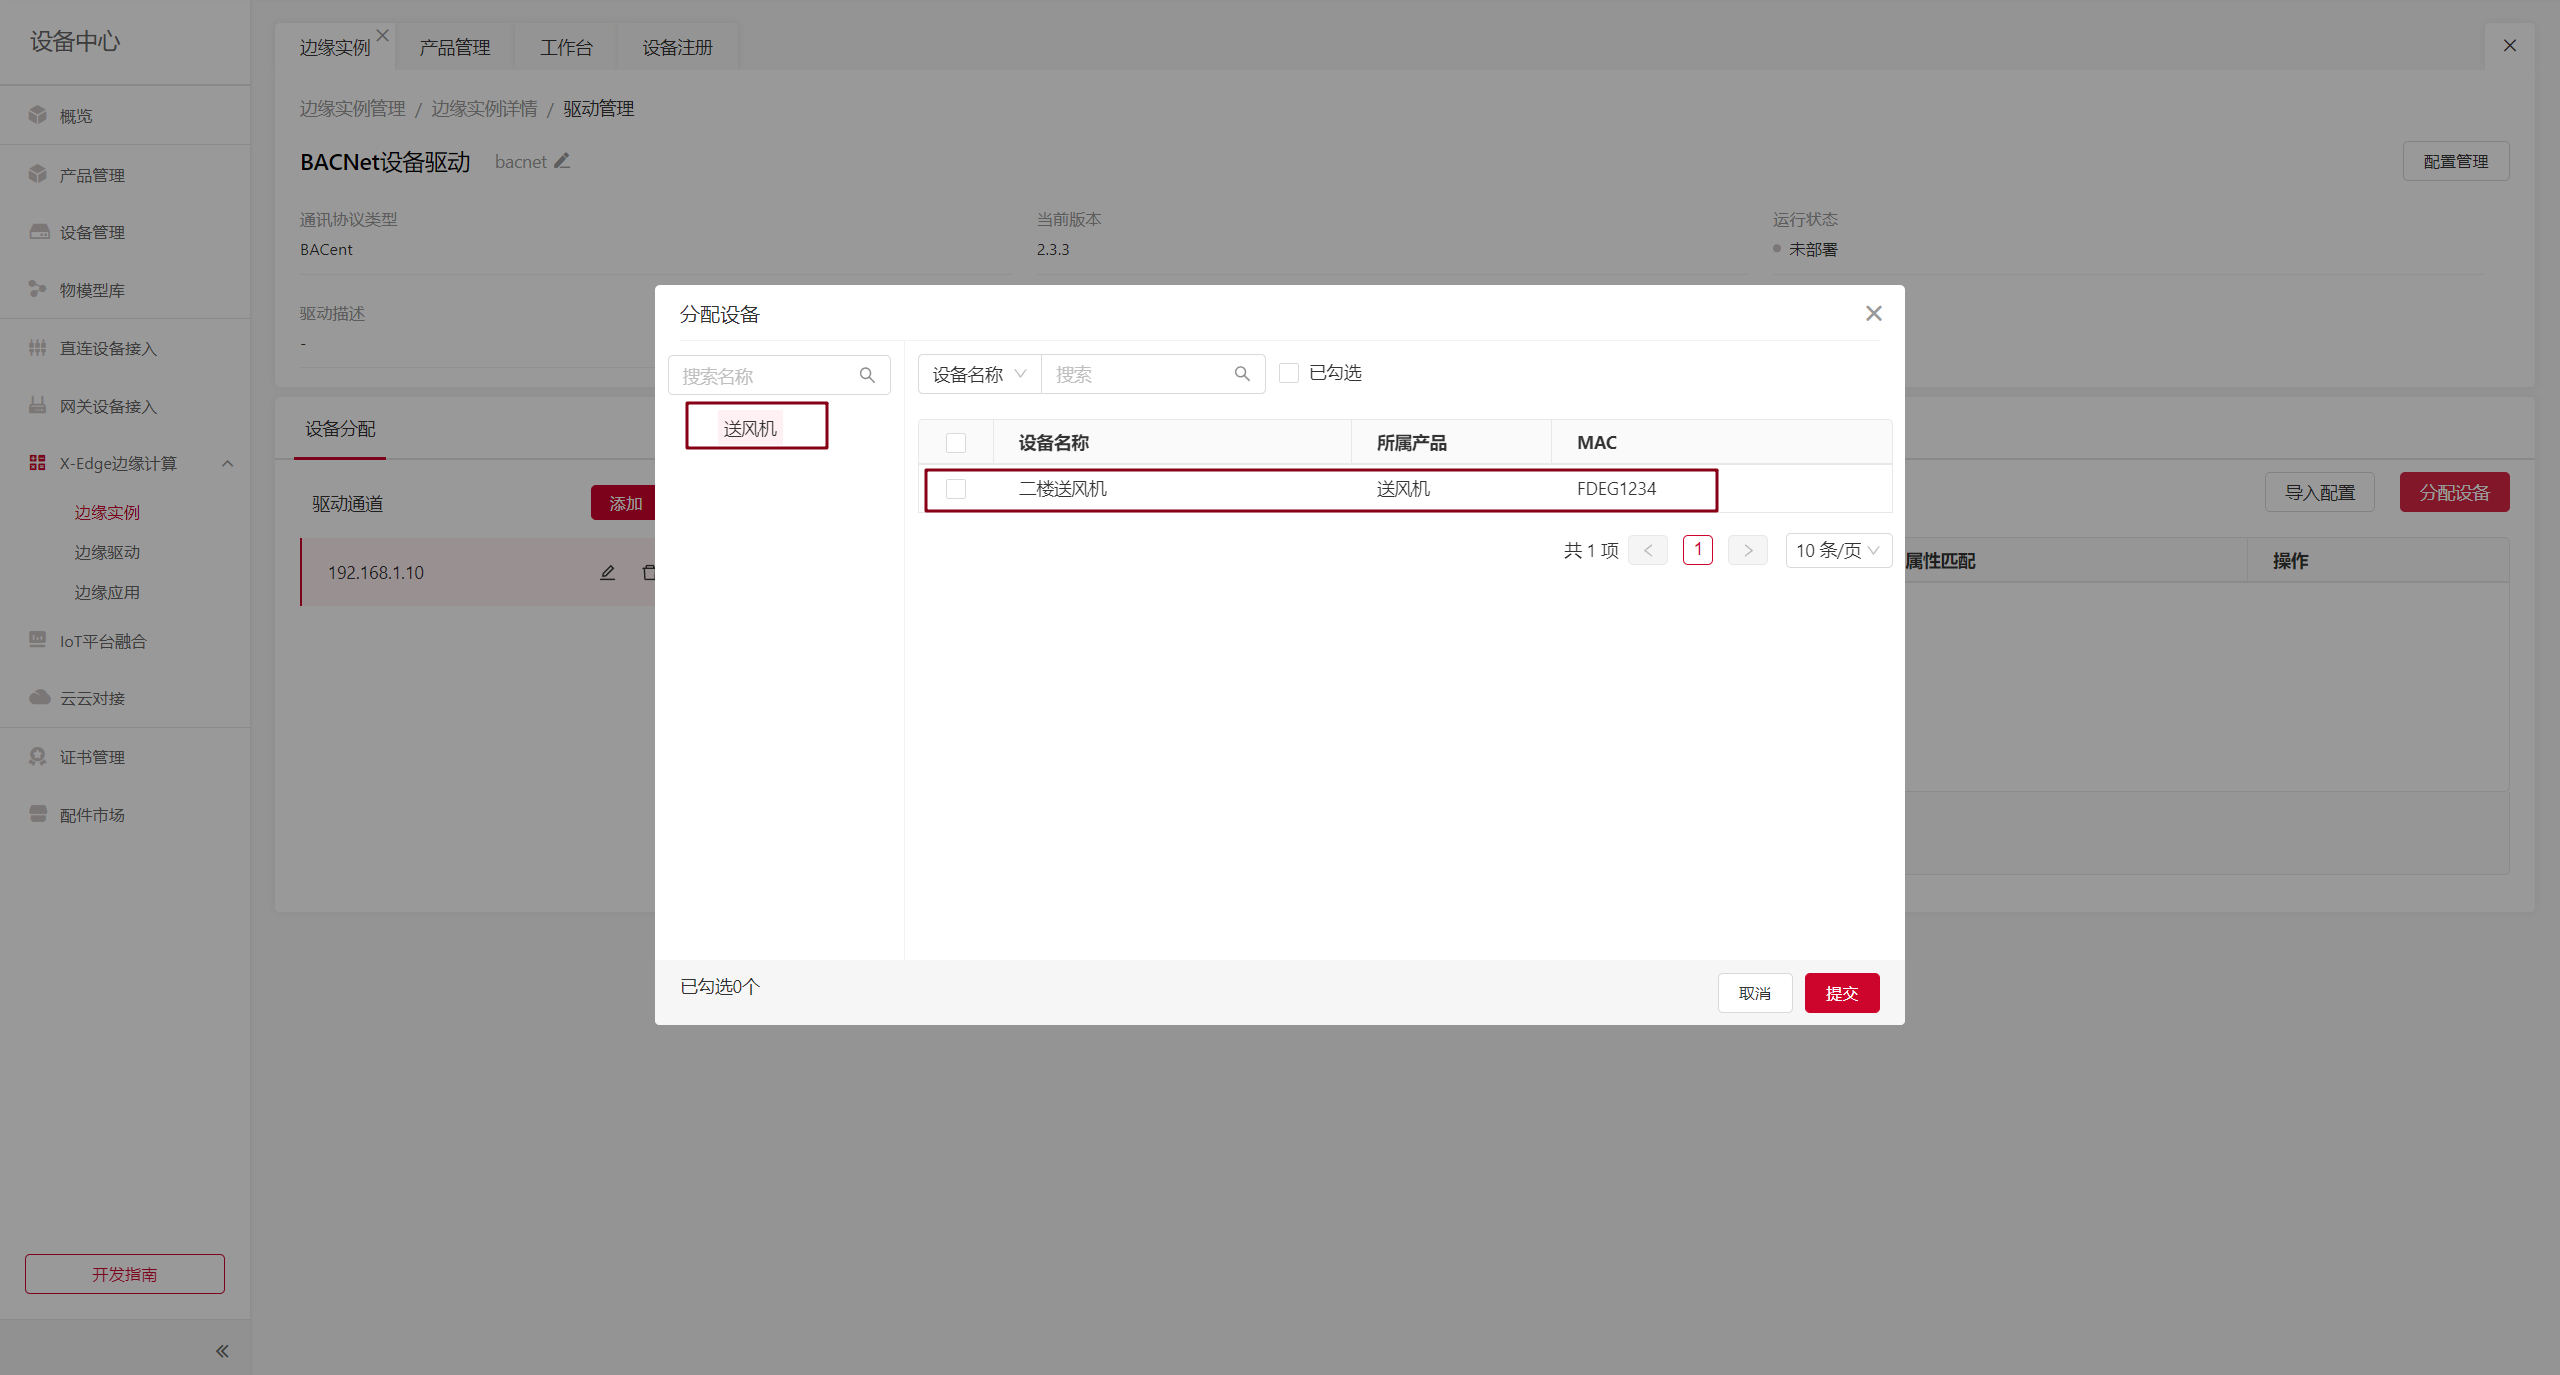Click the 证书管理 icon in the sidebar

(38, 756)
